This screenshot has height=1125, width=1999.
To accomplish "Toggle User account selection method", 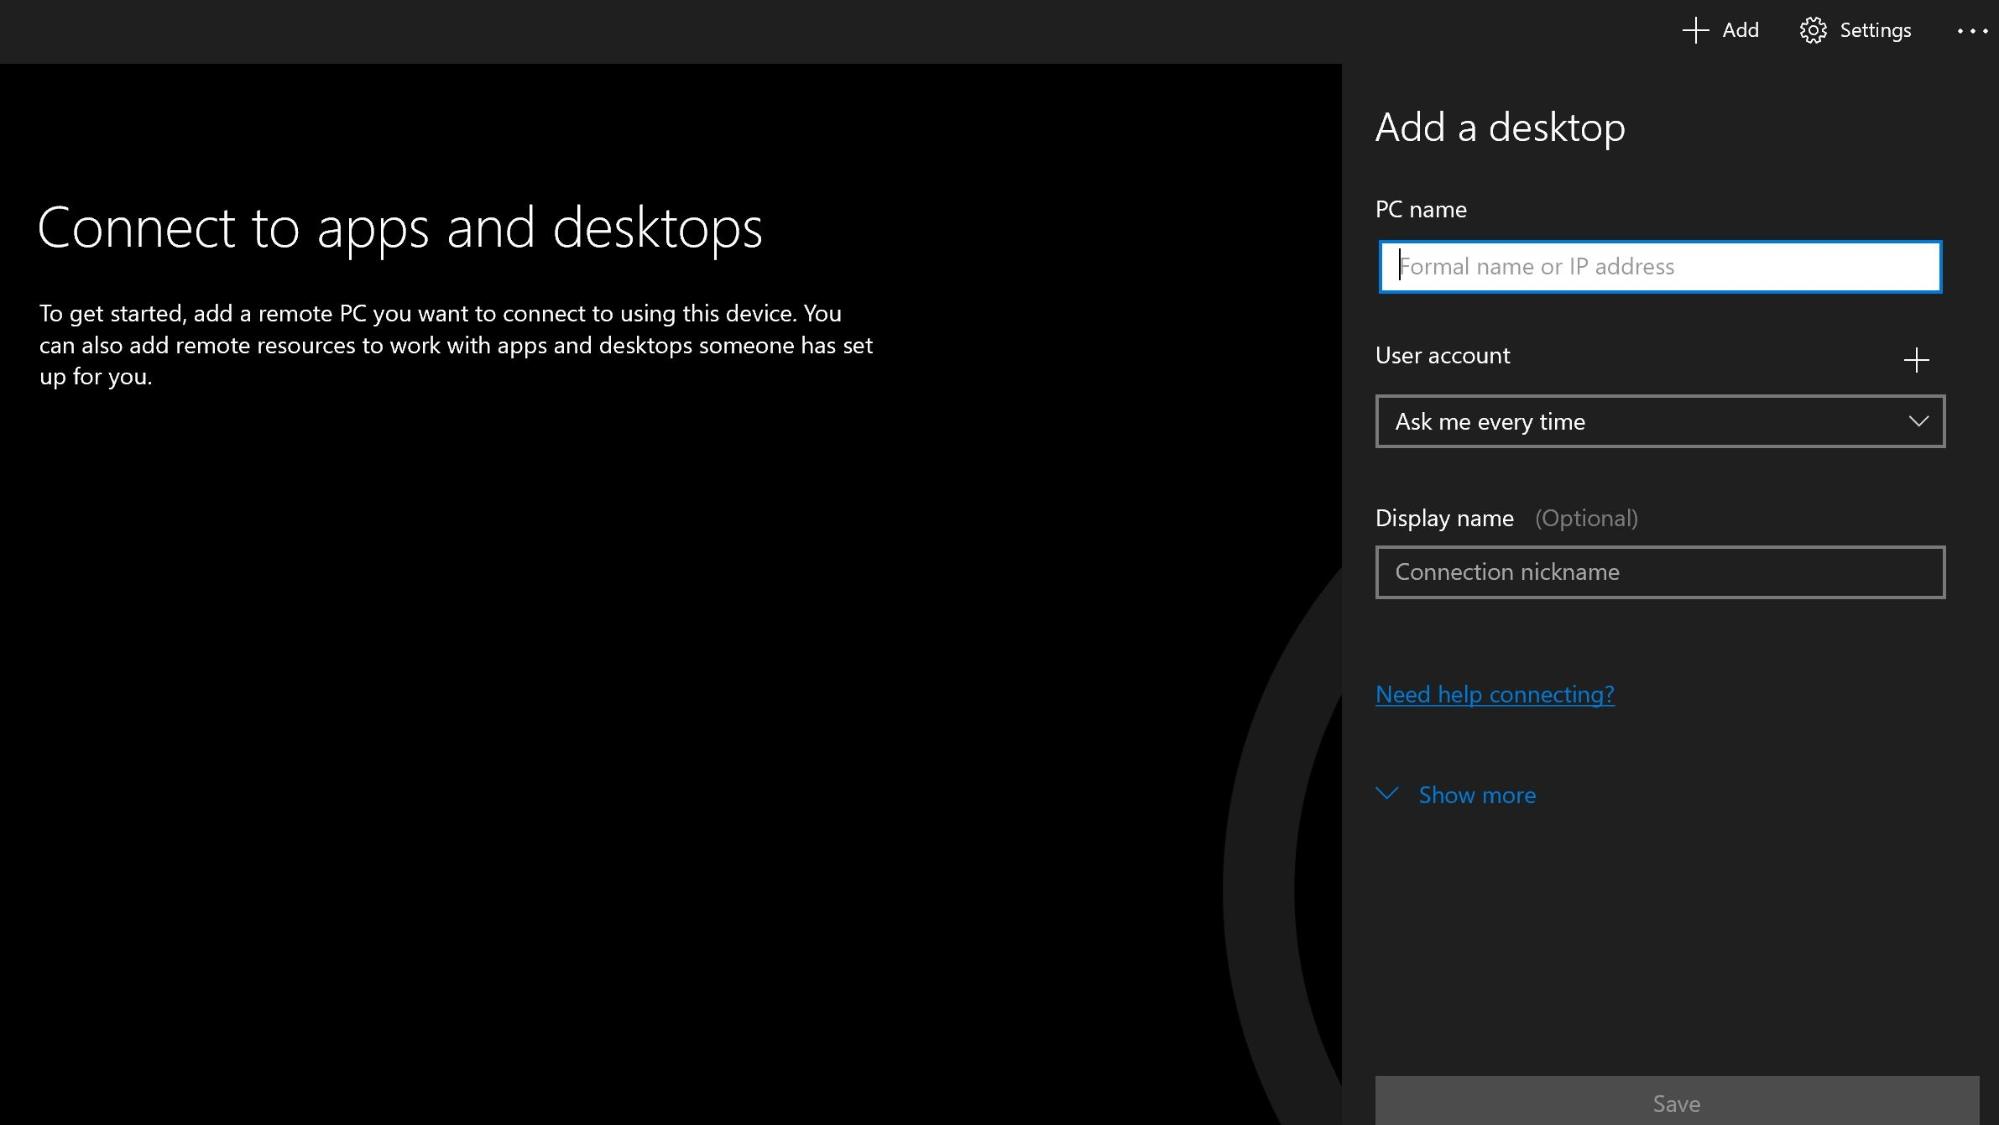I will click(x=1660, y=420).
